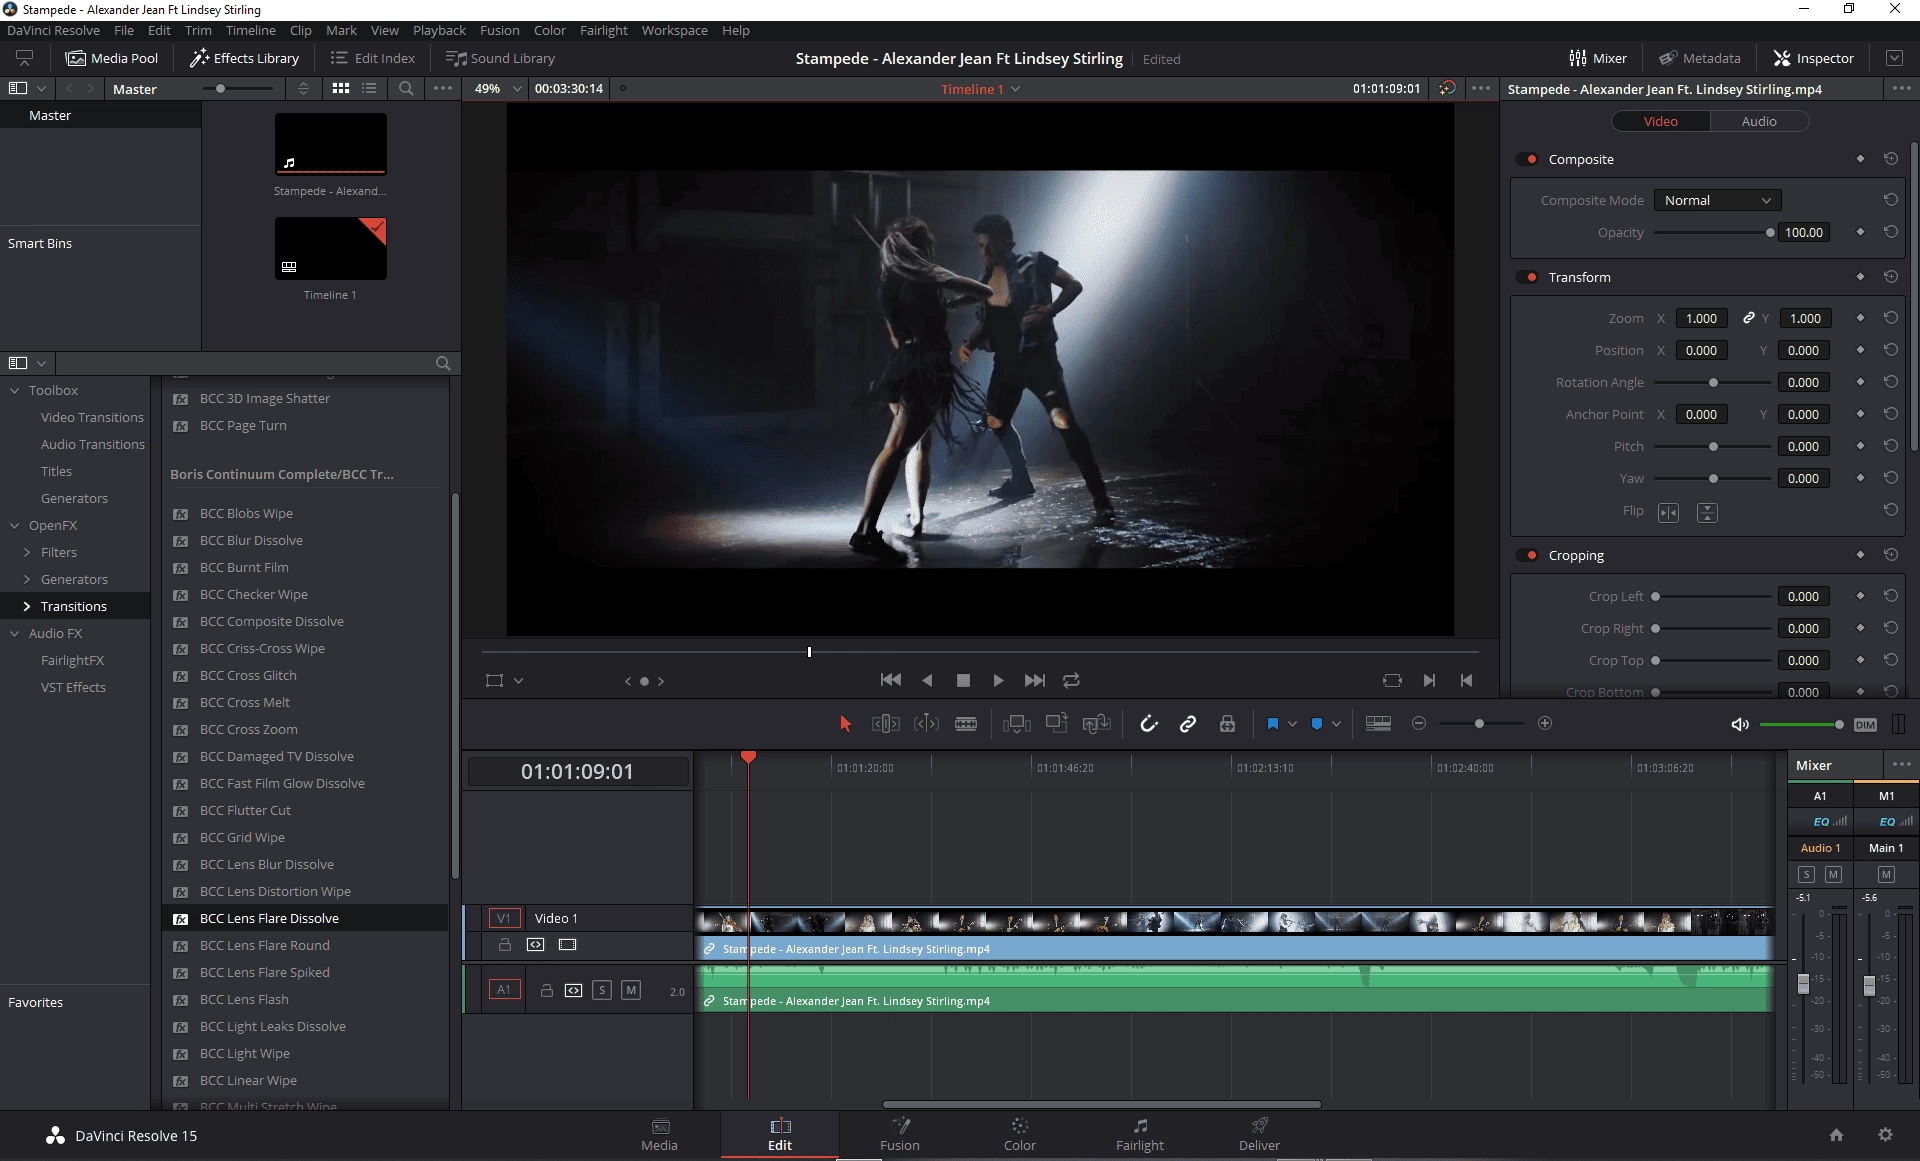
Task: Adjust the green volume slider
Action: pyautogui.click(x=1802, y=724)
